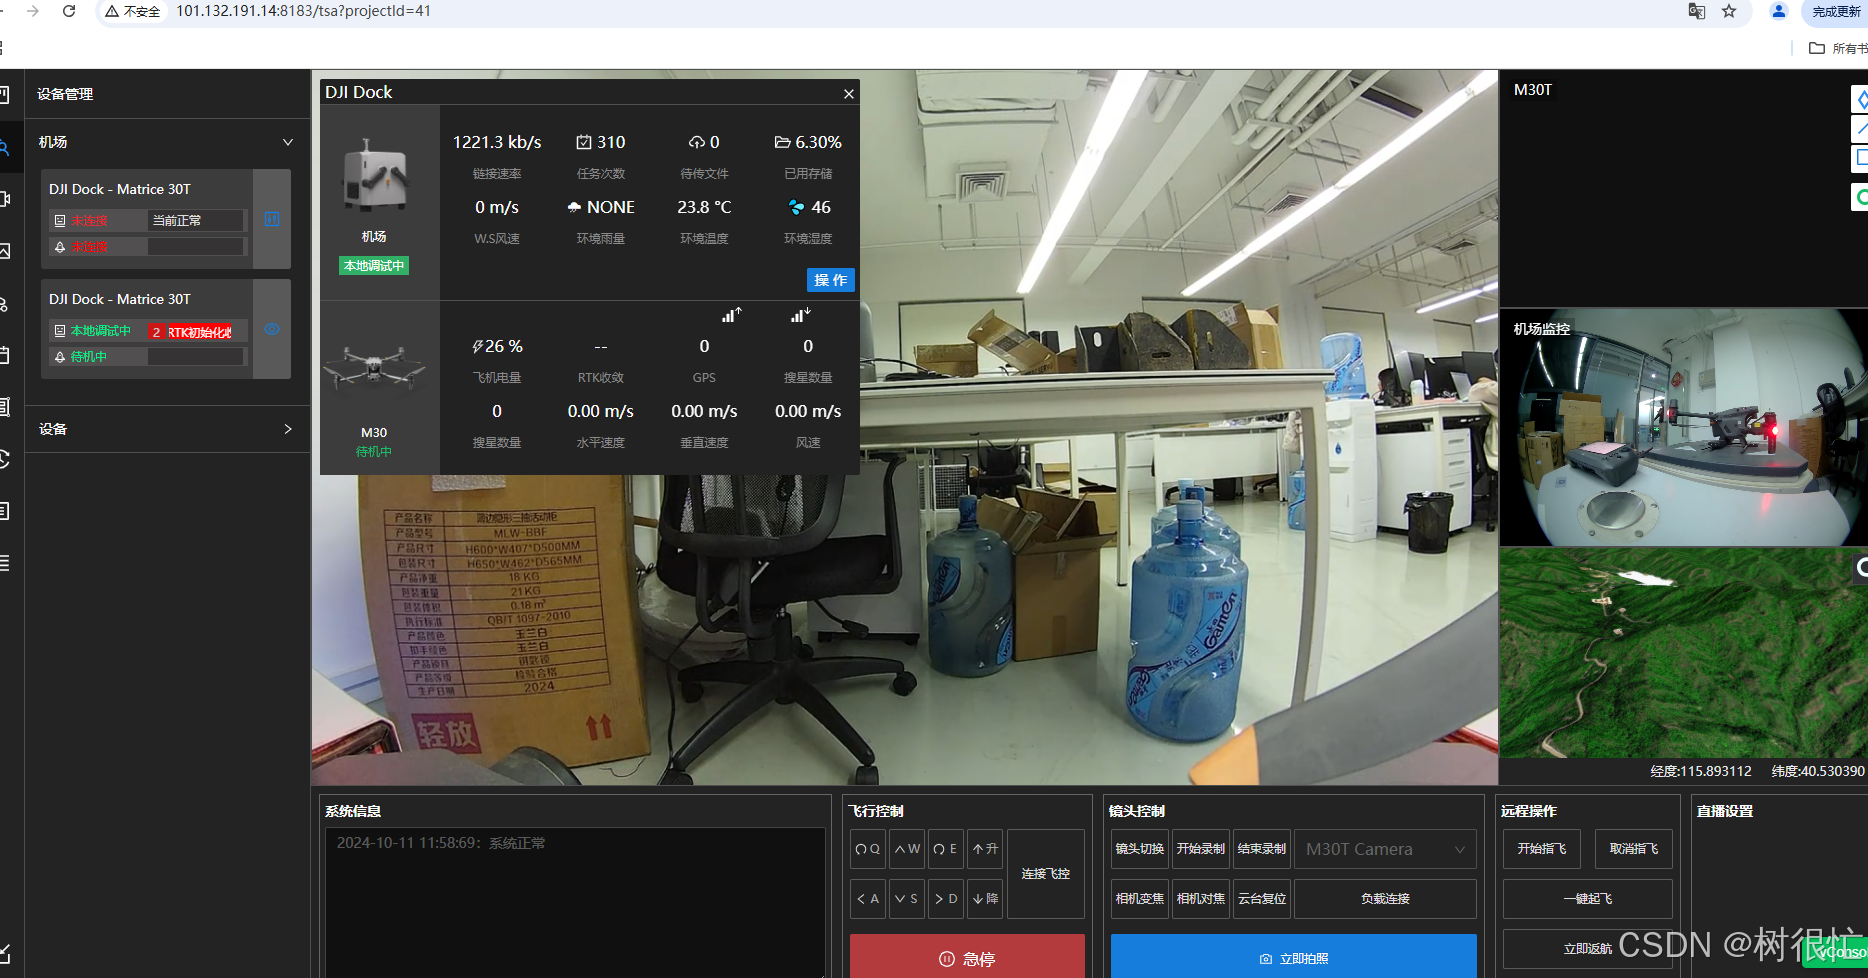Go forward with browser forward arrow
This screenshot has height=978, width=1868.
coord(33,11)
